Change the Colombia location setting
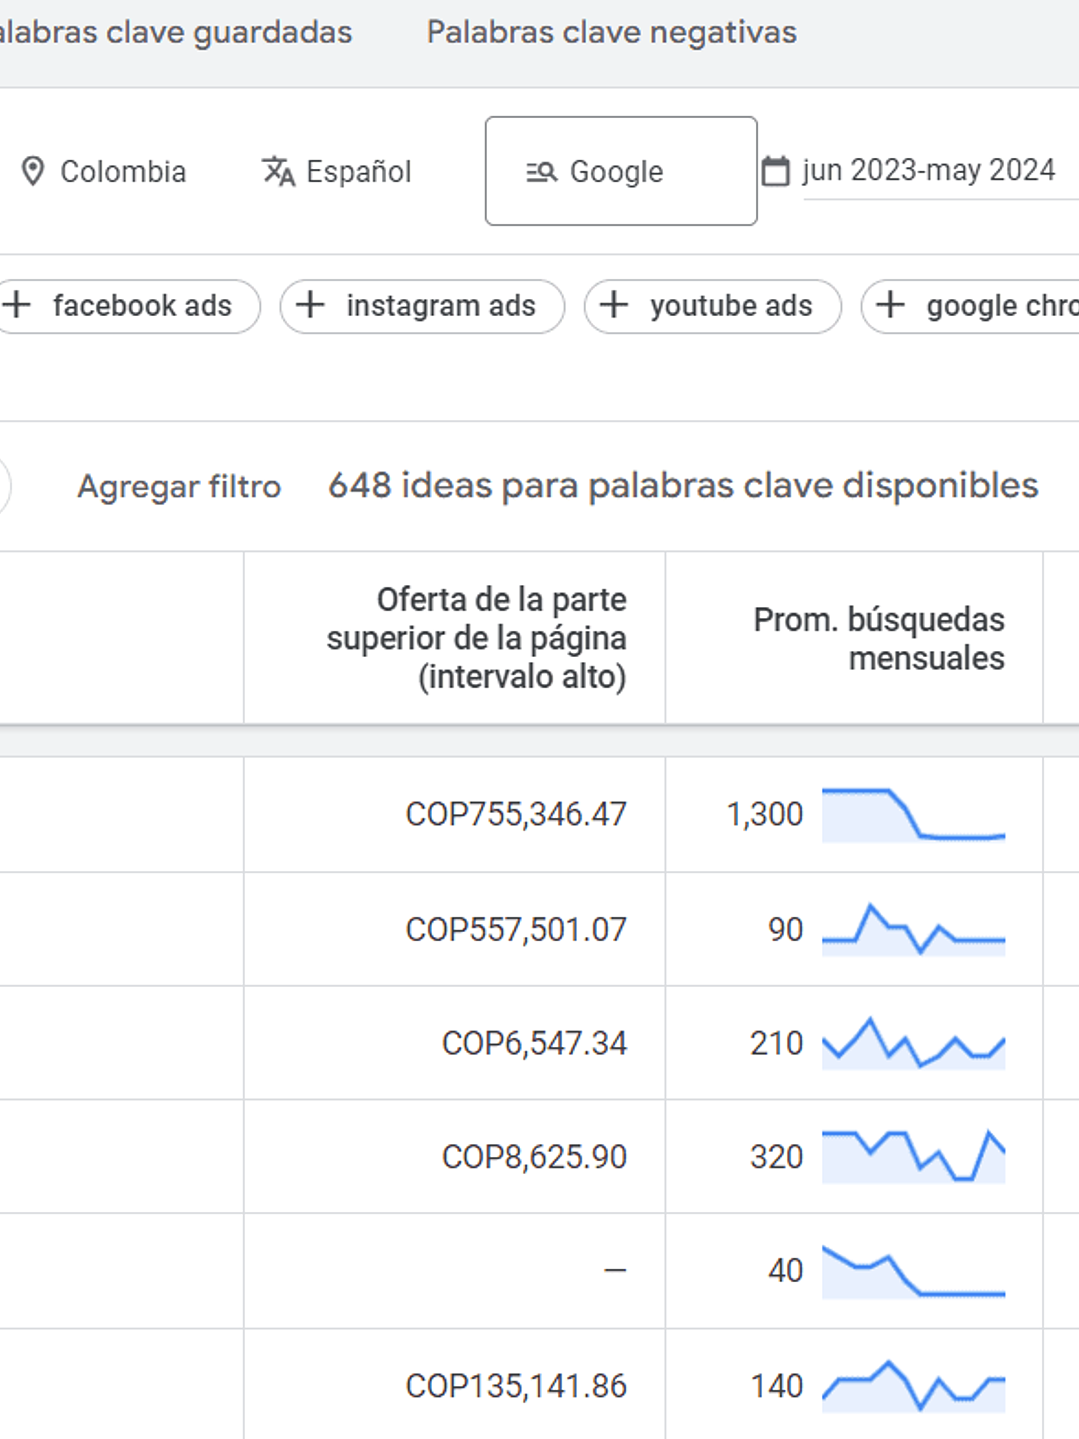 click(x=122, y=172)
